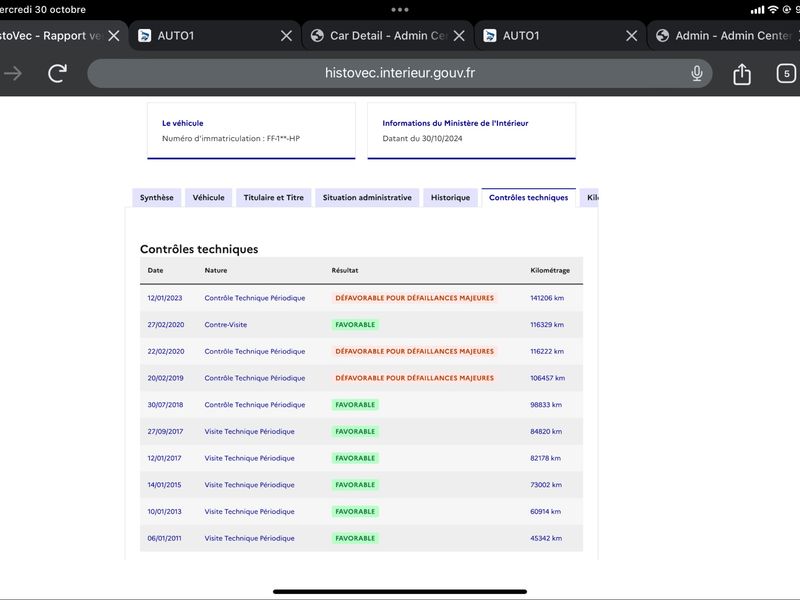The height and width of the screenshot is (600, 800).
Task: Click the Contrôles techniques section heading
Action: click(x=199, y=249)
